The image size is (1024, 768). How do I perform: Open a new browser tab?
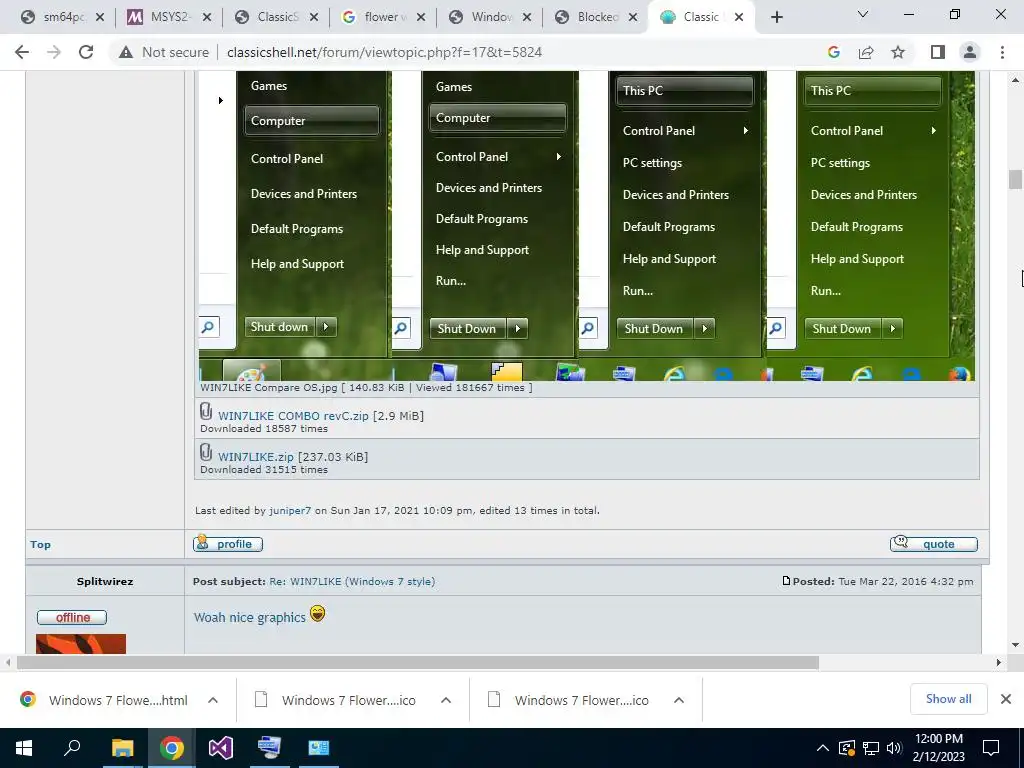click(776, 18)
